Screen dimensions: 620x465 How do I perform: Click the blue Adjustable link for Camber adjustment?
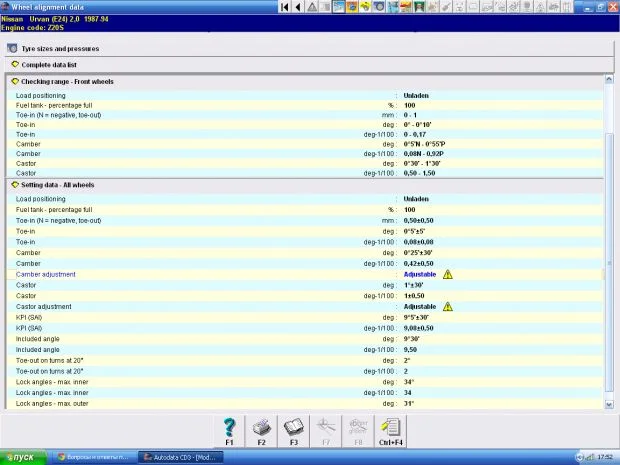[x=419, y=273]
